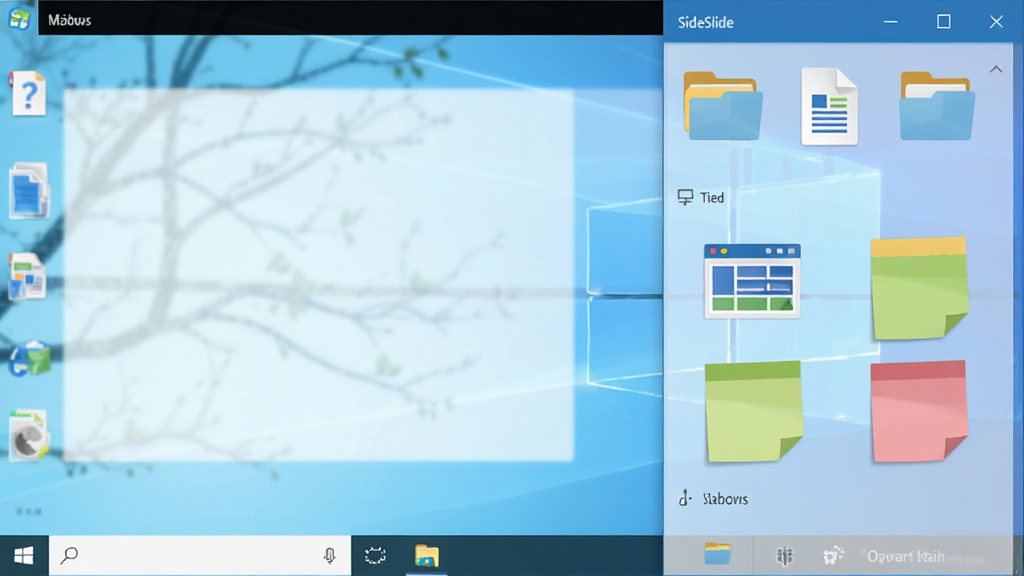This screenshot has width=1024, height=576.
Task: Open the help question mark desktop icon
Action: pos(28,93)
